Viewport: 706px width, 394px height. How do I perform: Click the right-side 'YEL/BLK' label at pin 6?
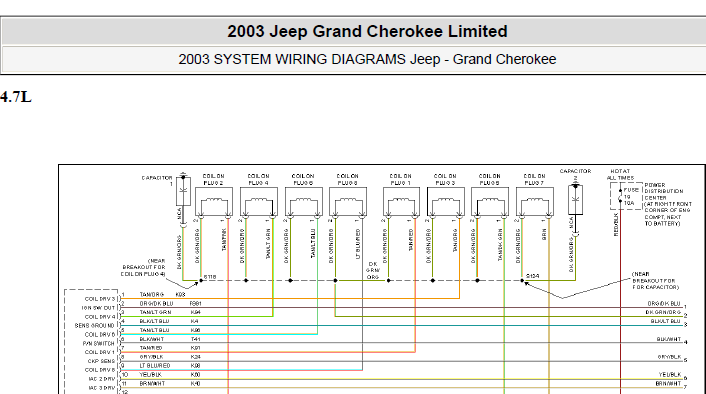[x=670, y=375]
